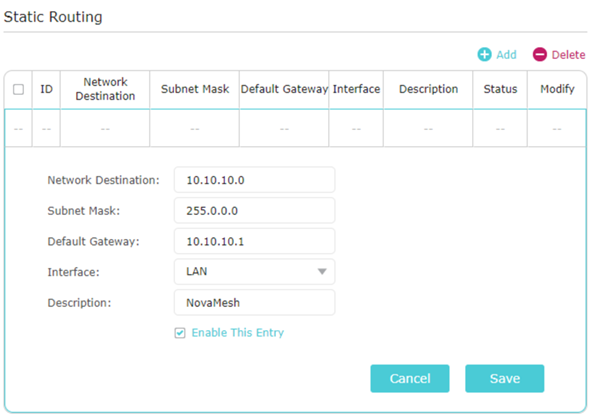This screenshot has width=590, height=418.
Task: Select the LAN interface combo box
Action: coord(254,272)
